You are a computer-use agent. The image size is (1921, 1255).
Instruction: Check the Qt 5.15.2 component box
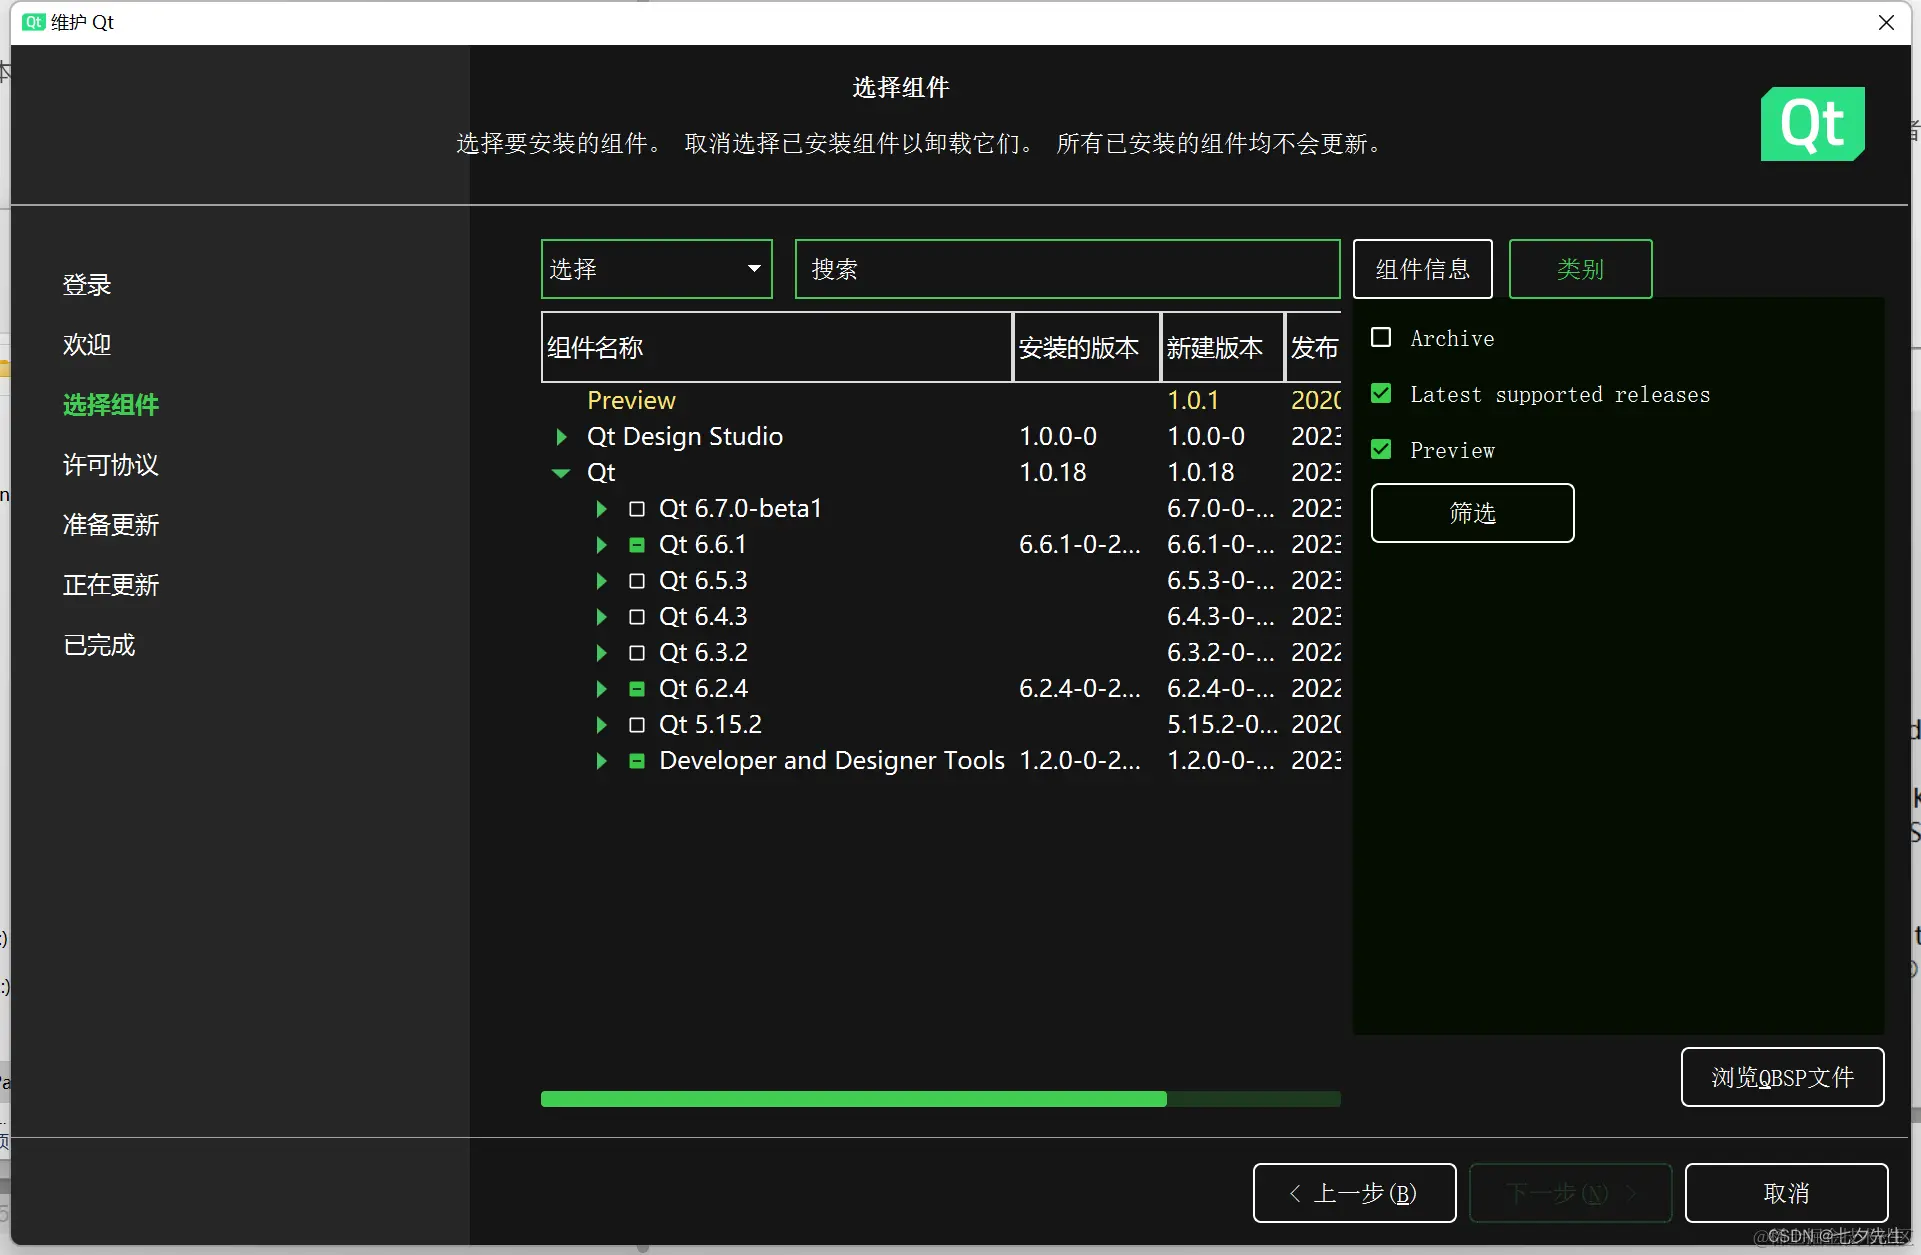coord(636,725)
